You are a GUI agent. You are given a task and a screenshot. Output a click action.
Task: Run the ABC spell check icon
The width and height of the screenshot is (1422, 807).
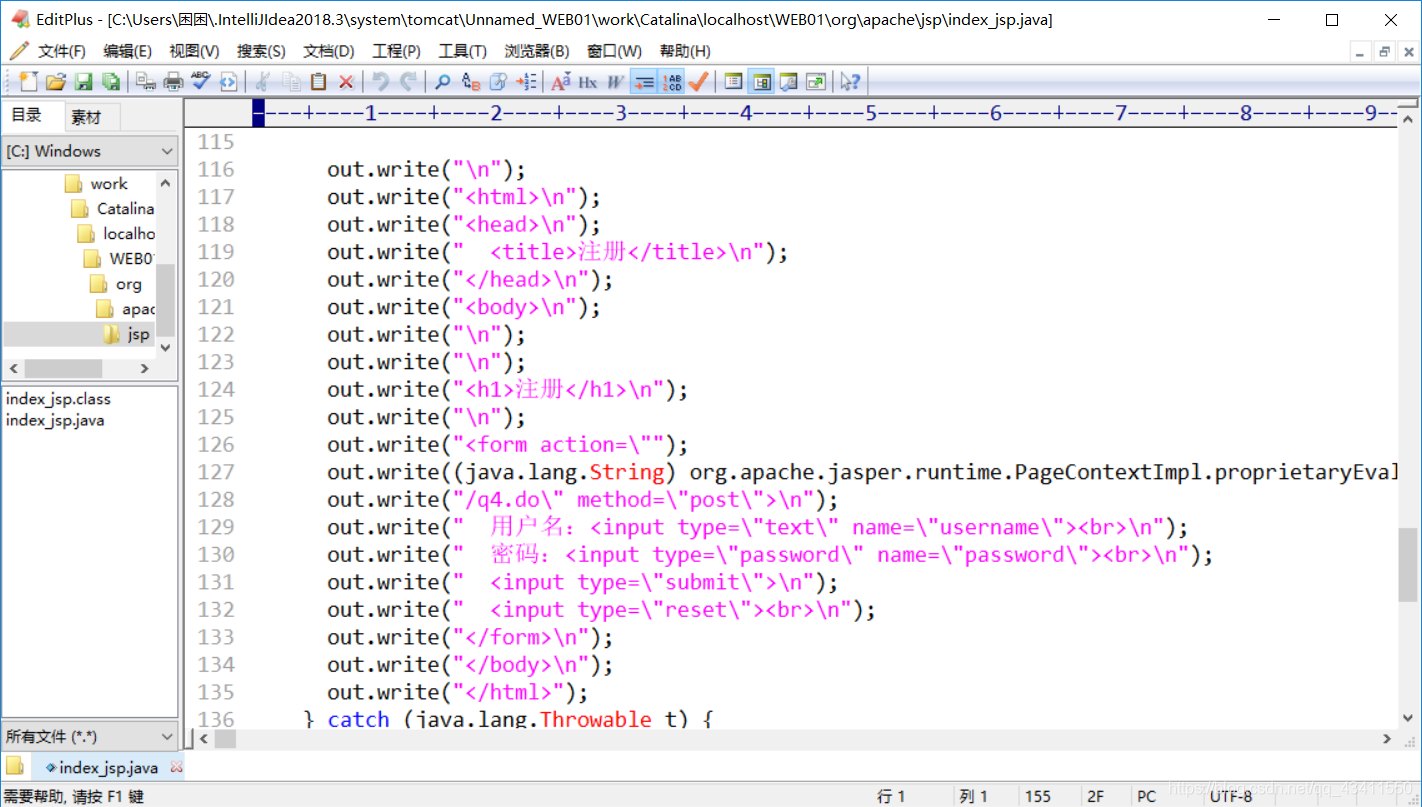tap(201, 82)
